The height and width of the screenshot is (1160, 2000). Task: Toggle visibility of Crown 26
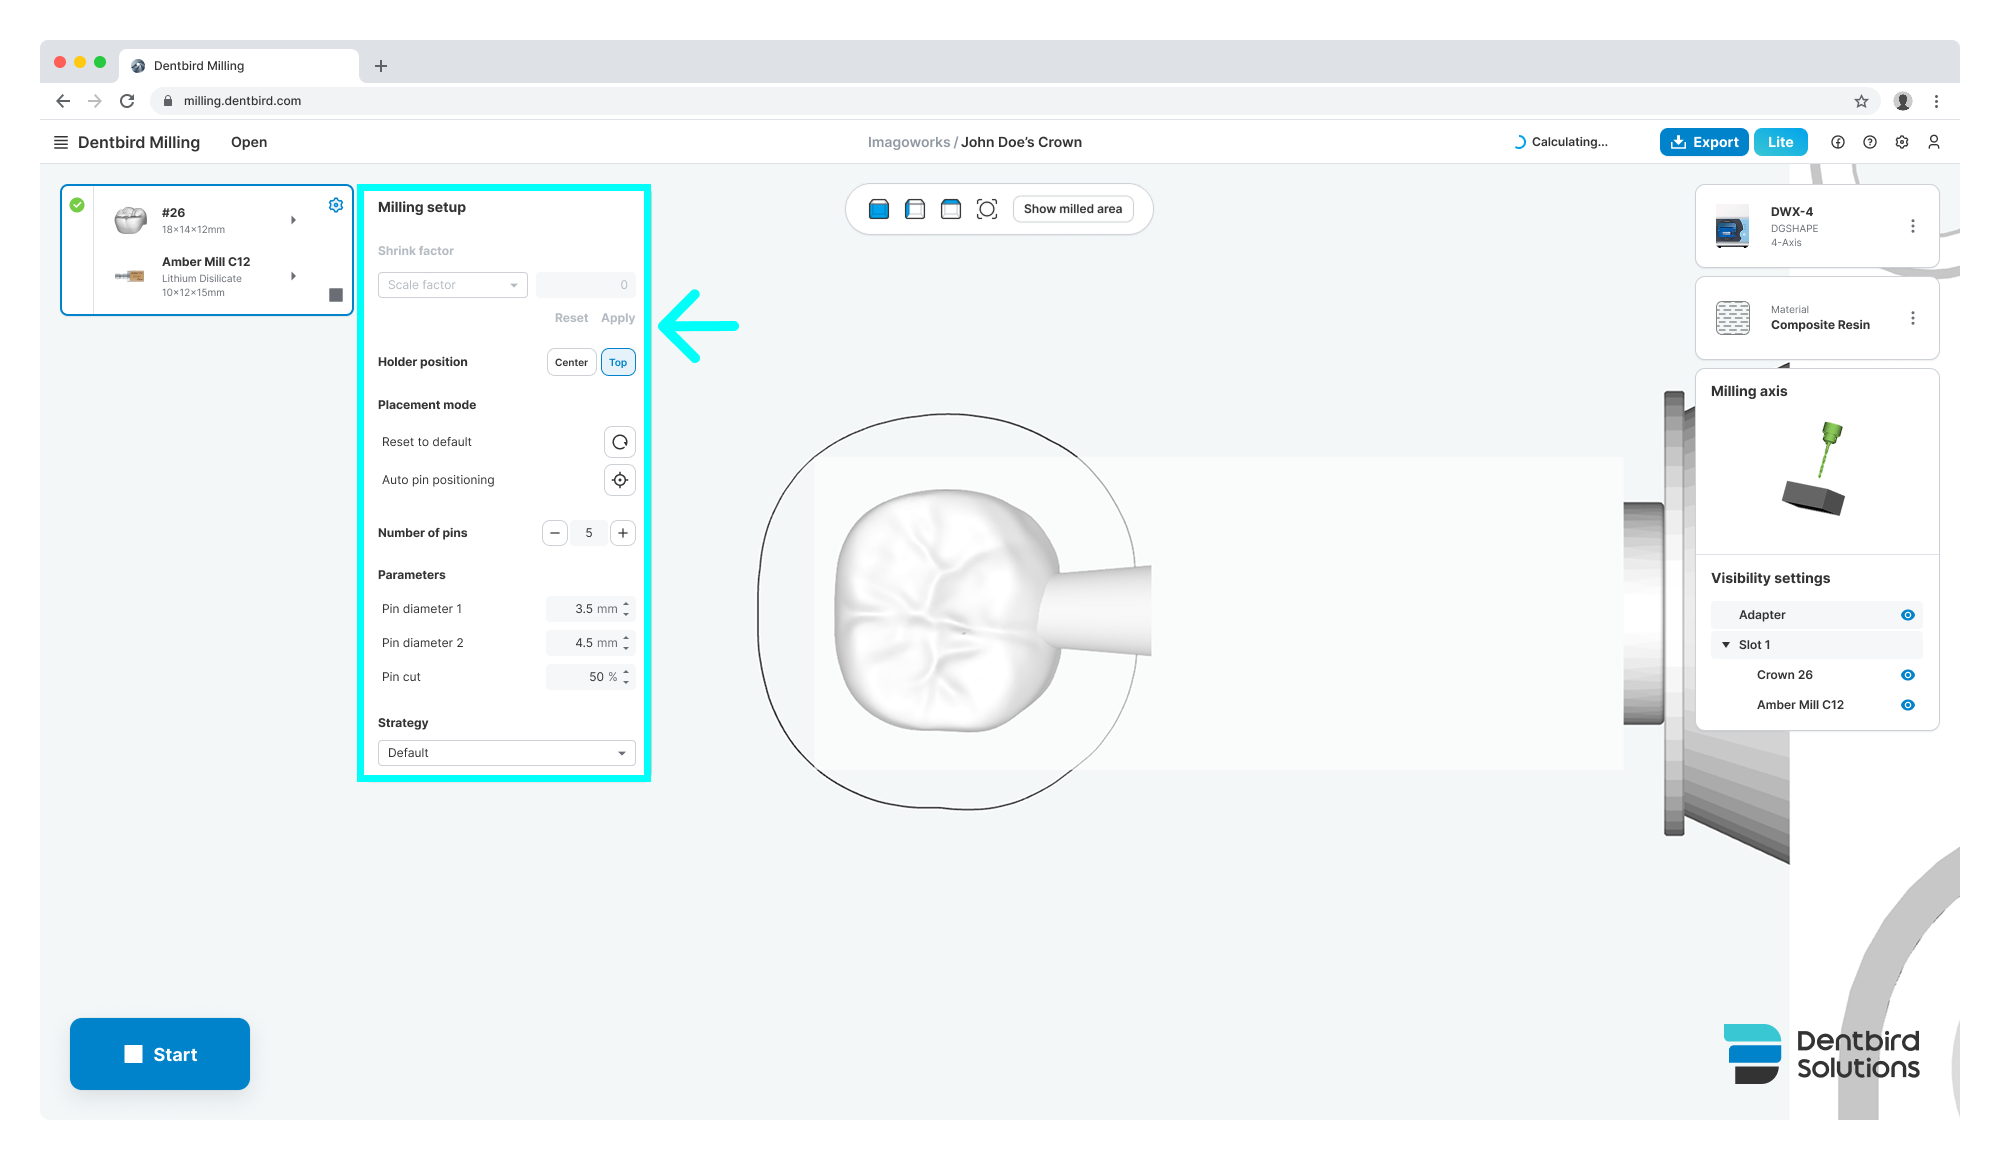1908,675
